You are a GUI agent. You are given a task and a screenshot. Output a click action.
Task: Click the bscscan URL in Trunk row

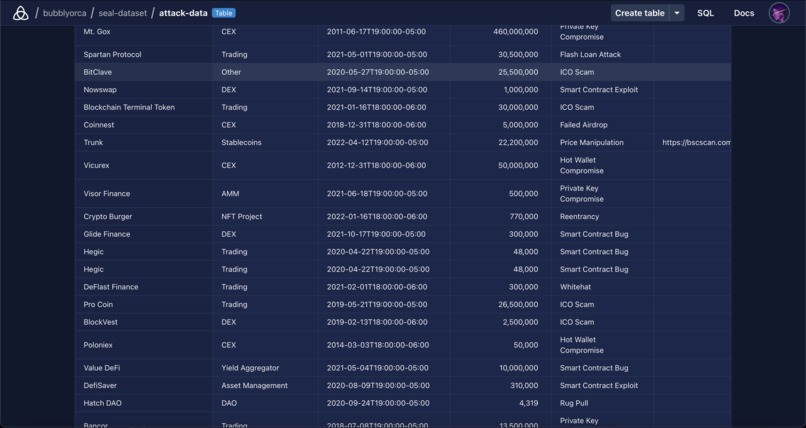coord(696,142)
